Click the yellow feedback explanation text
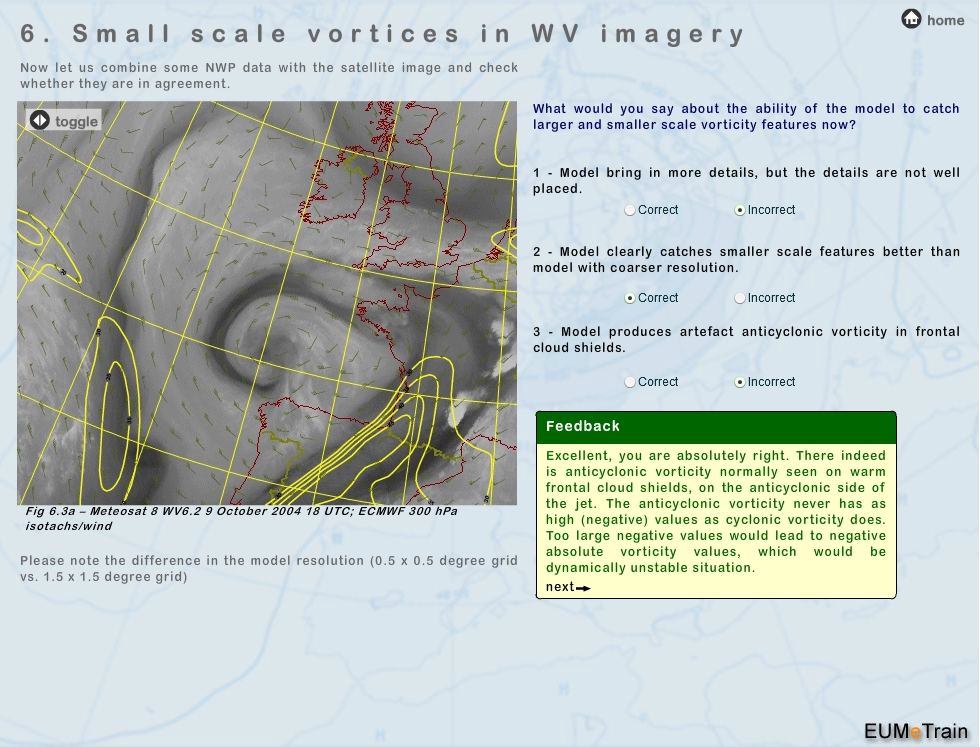 (x=716, y=512)
